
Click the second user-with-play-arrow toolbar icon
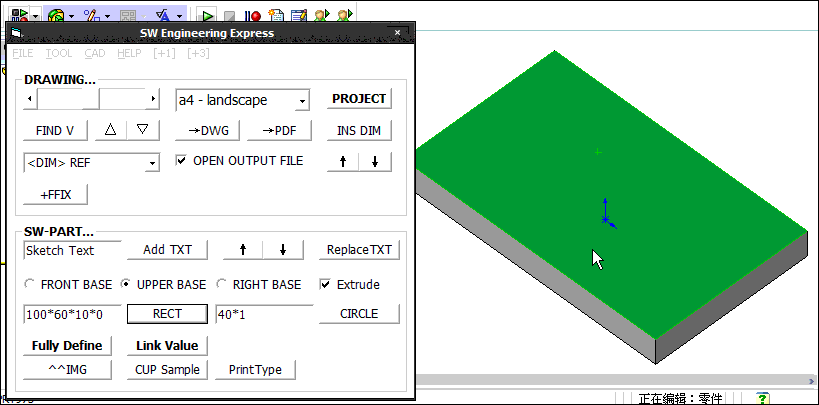[x=345, y=15]
